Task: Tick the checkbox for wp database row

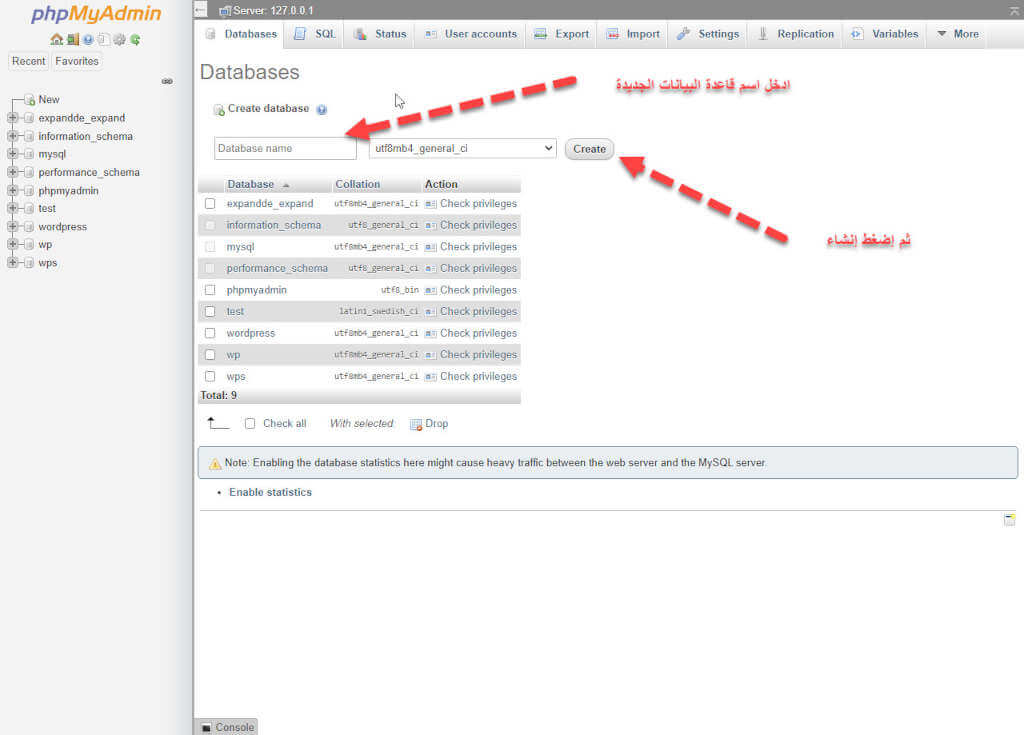Action: [x=210, y=355]
